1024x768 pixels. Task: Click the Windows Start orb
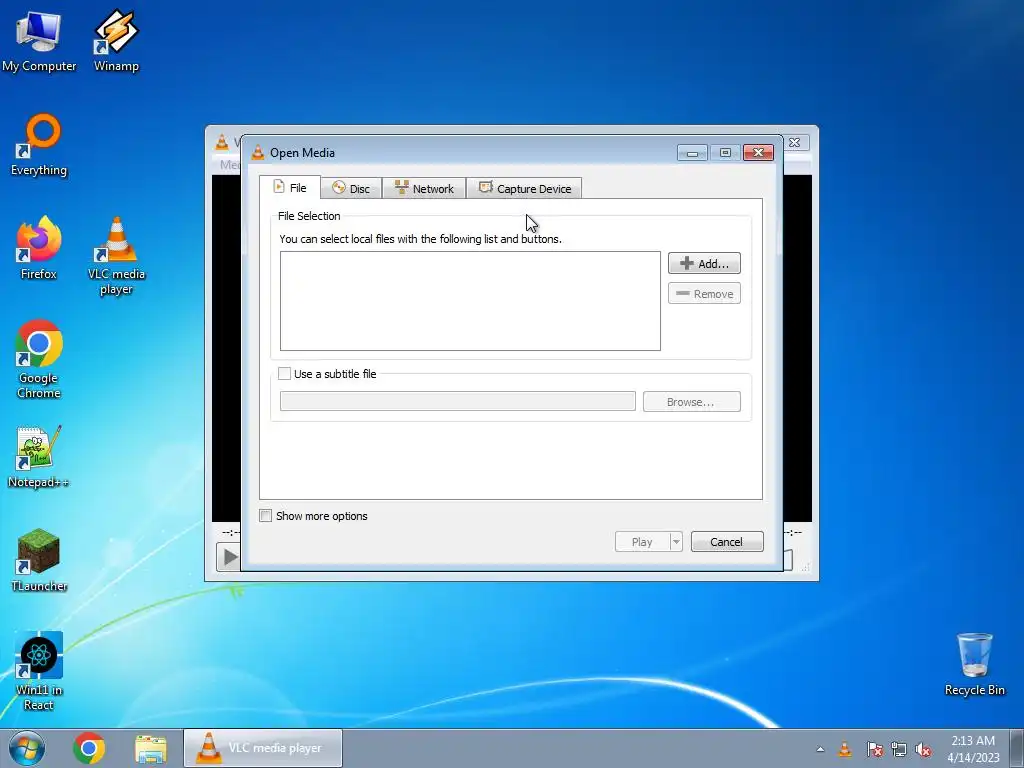(27, 748)
